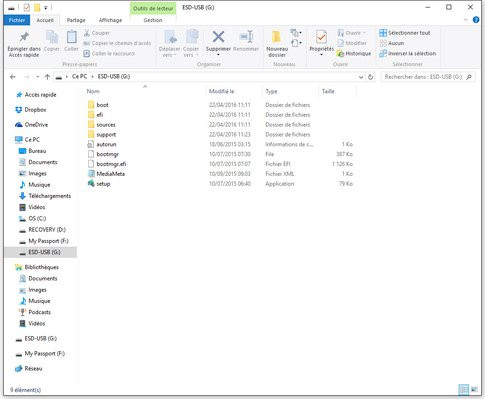This screenshot has width=485, height=399.
Task: Select the setup application
Action: click(x=103, y=184)
